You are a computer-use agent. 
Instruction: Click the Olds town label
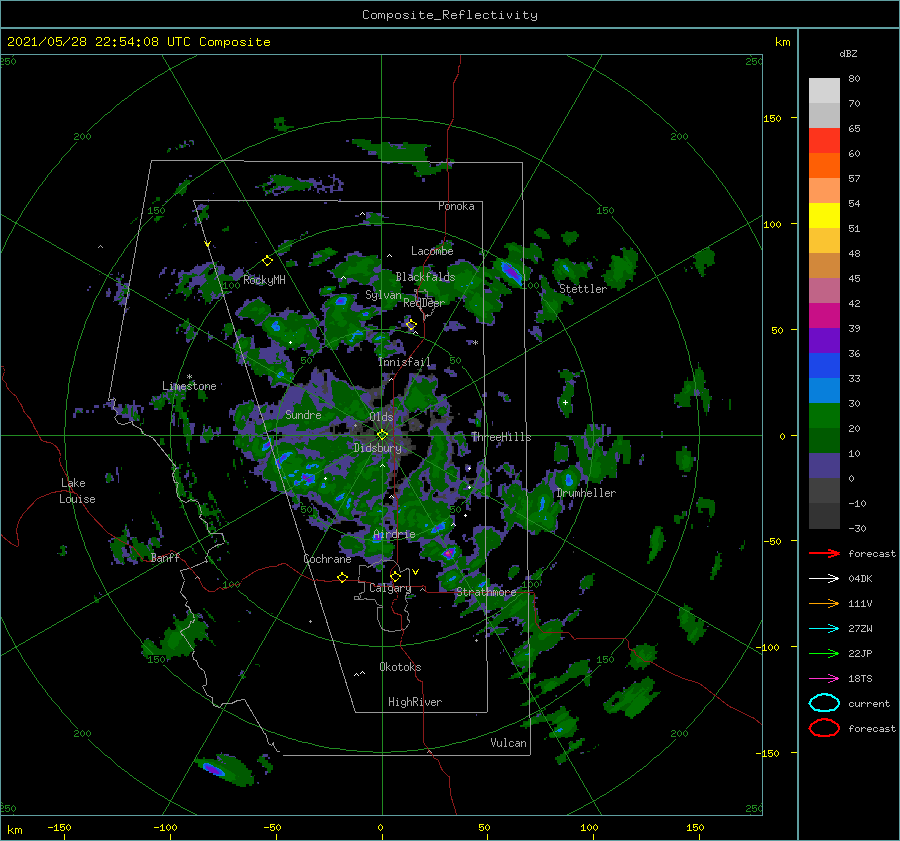(381, 417)
